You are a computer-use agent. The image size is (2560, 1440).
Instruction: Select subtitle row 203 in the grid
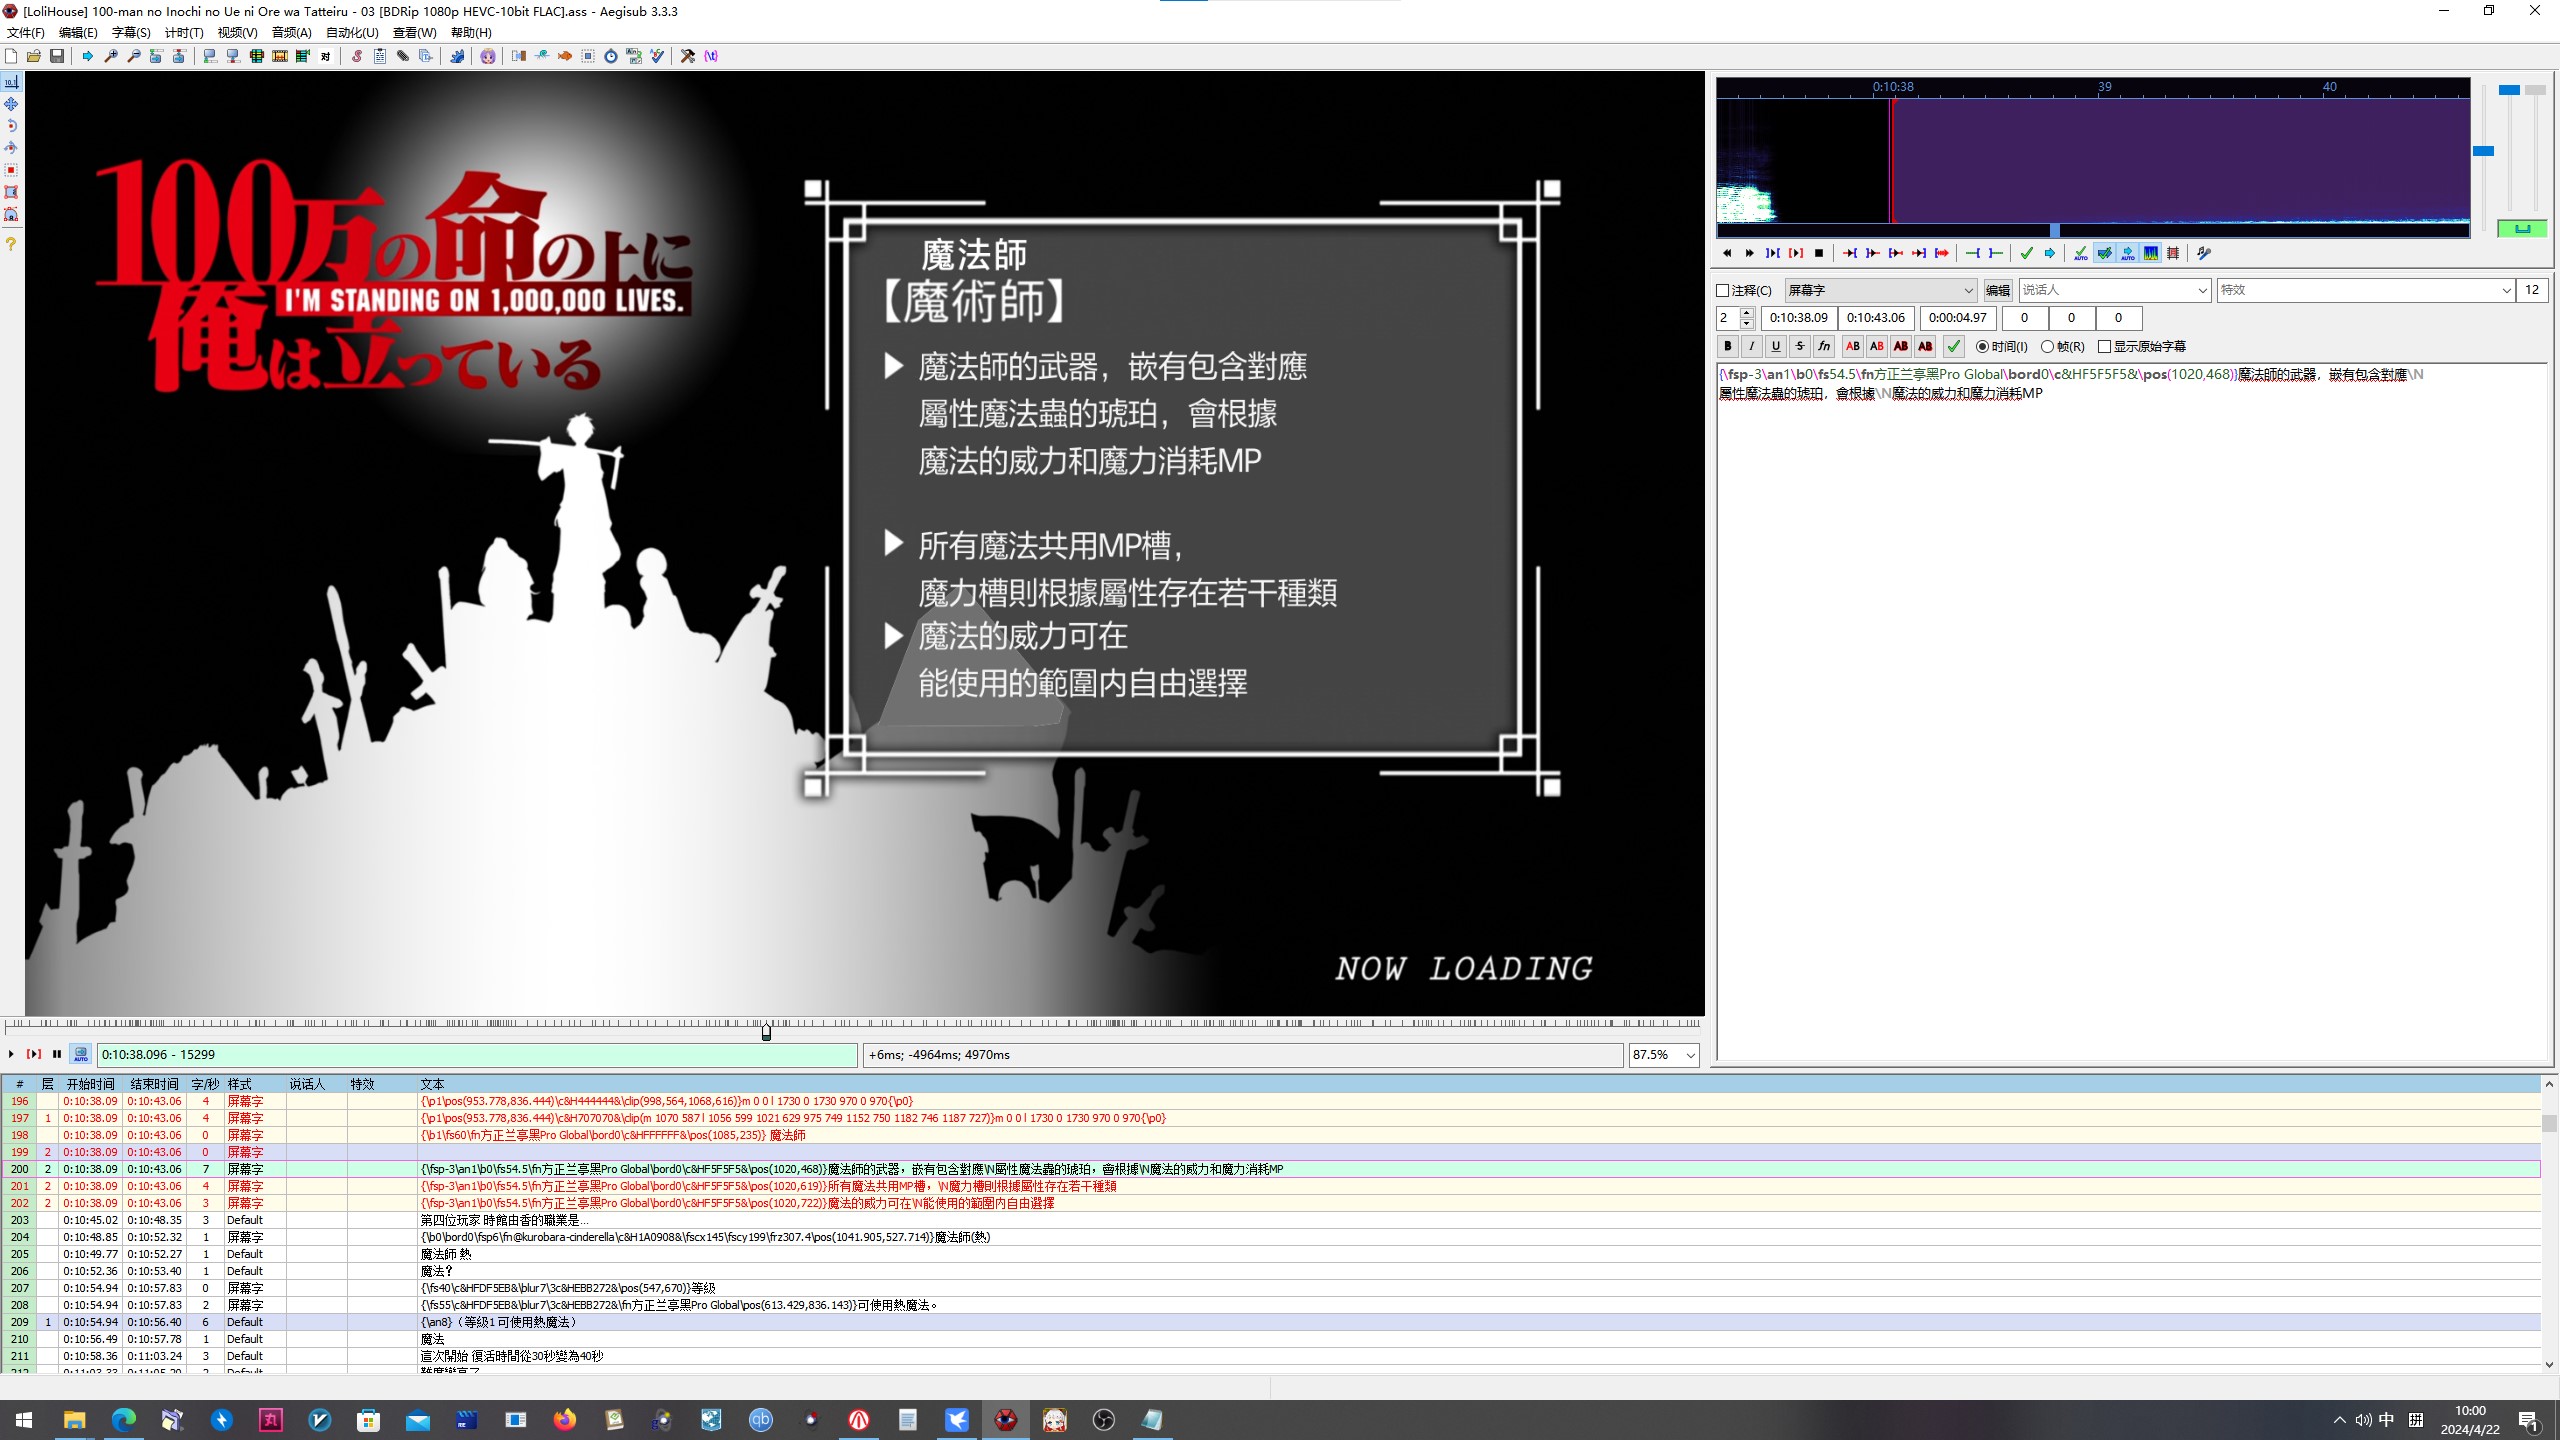coord(1270,1220)
